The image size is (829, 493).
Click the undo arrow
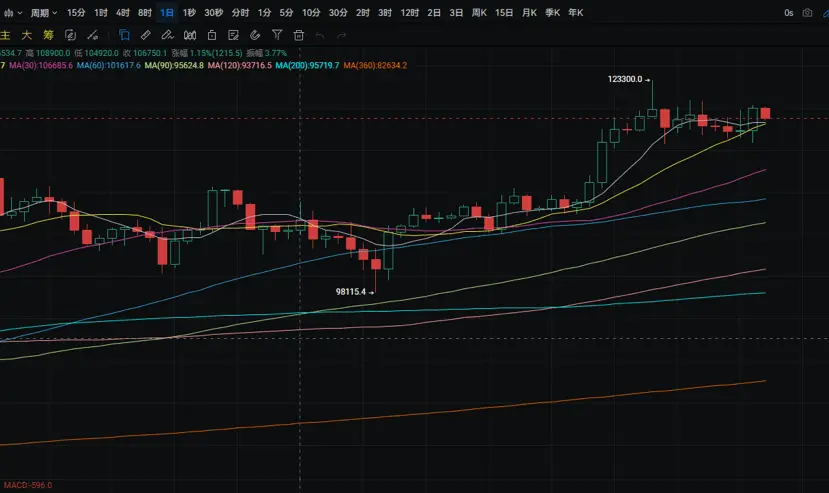320,35
